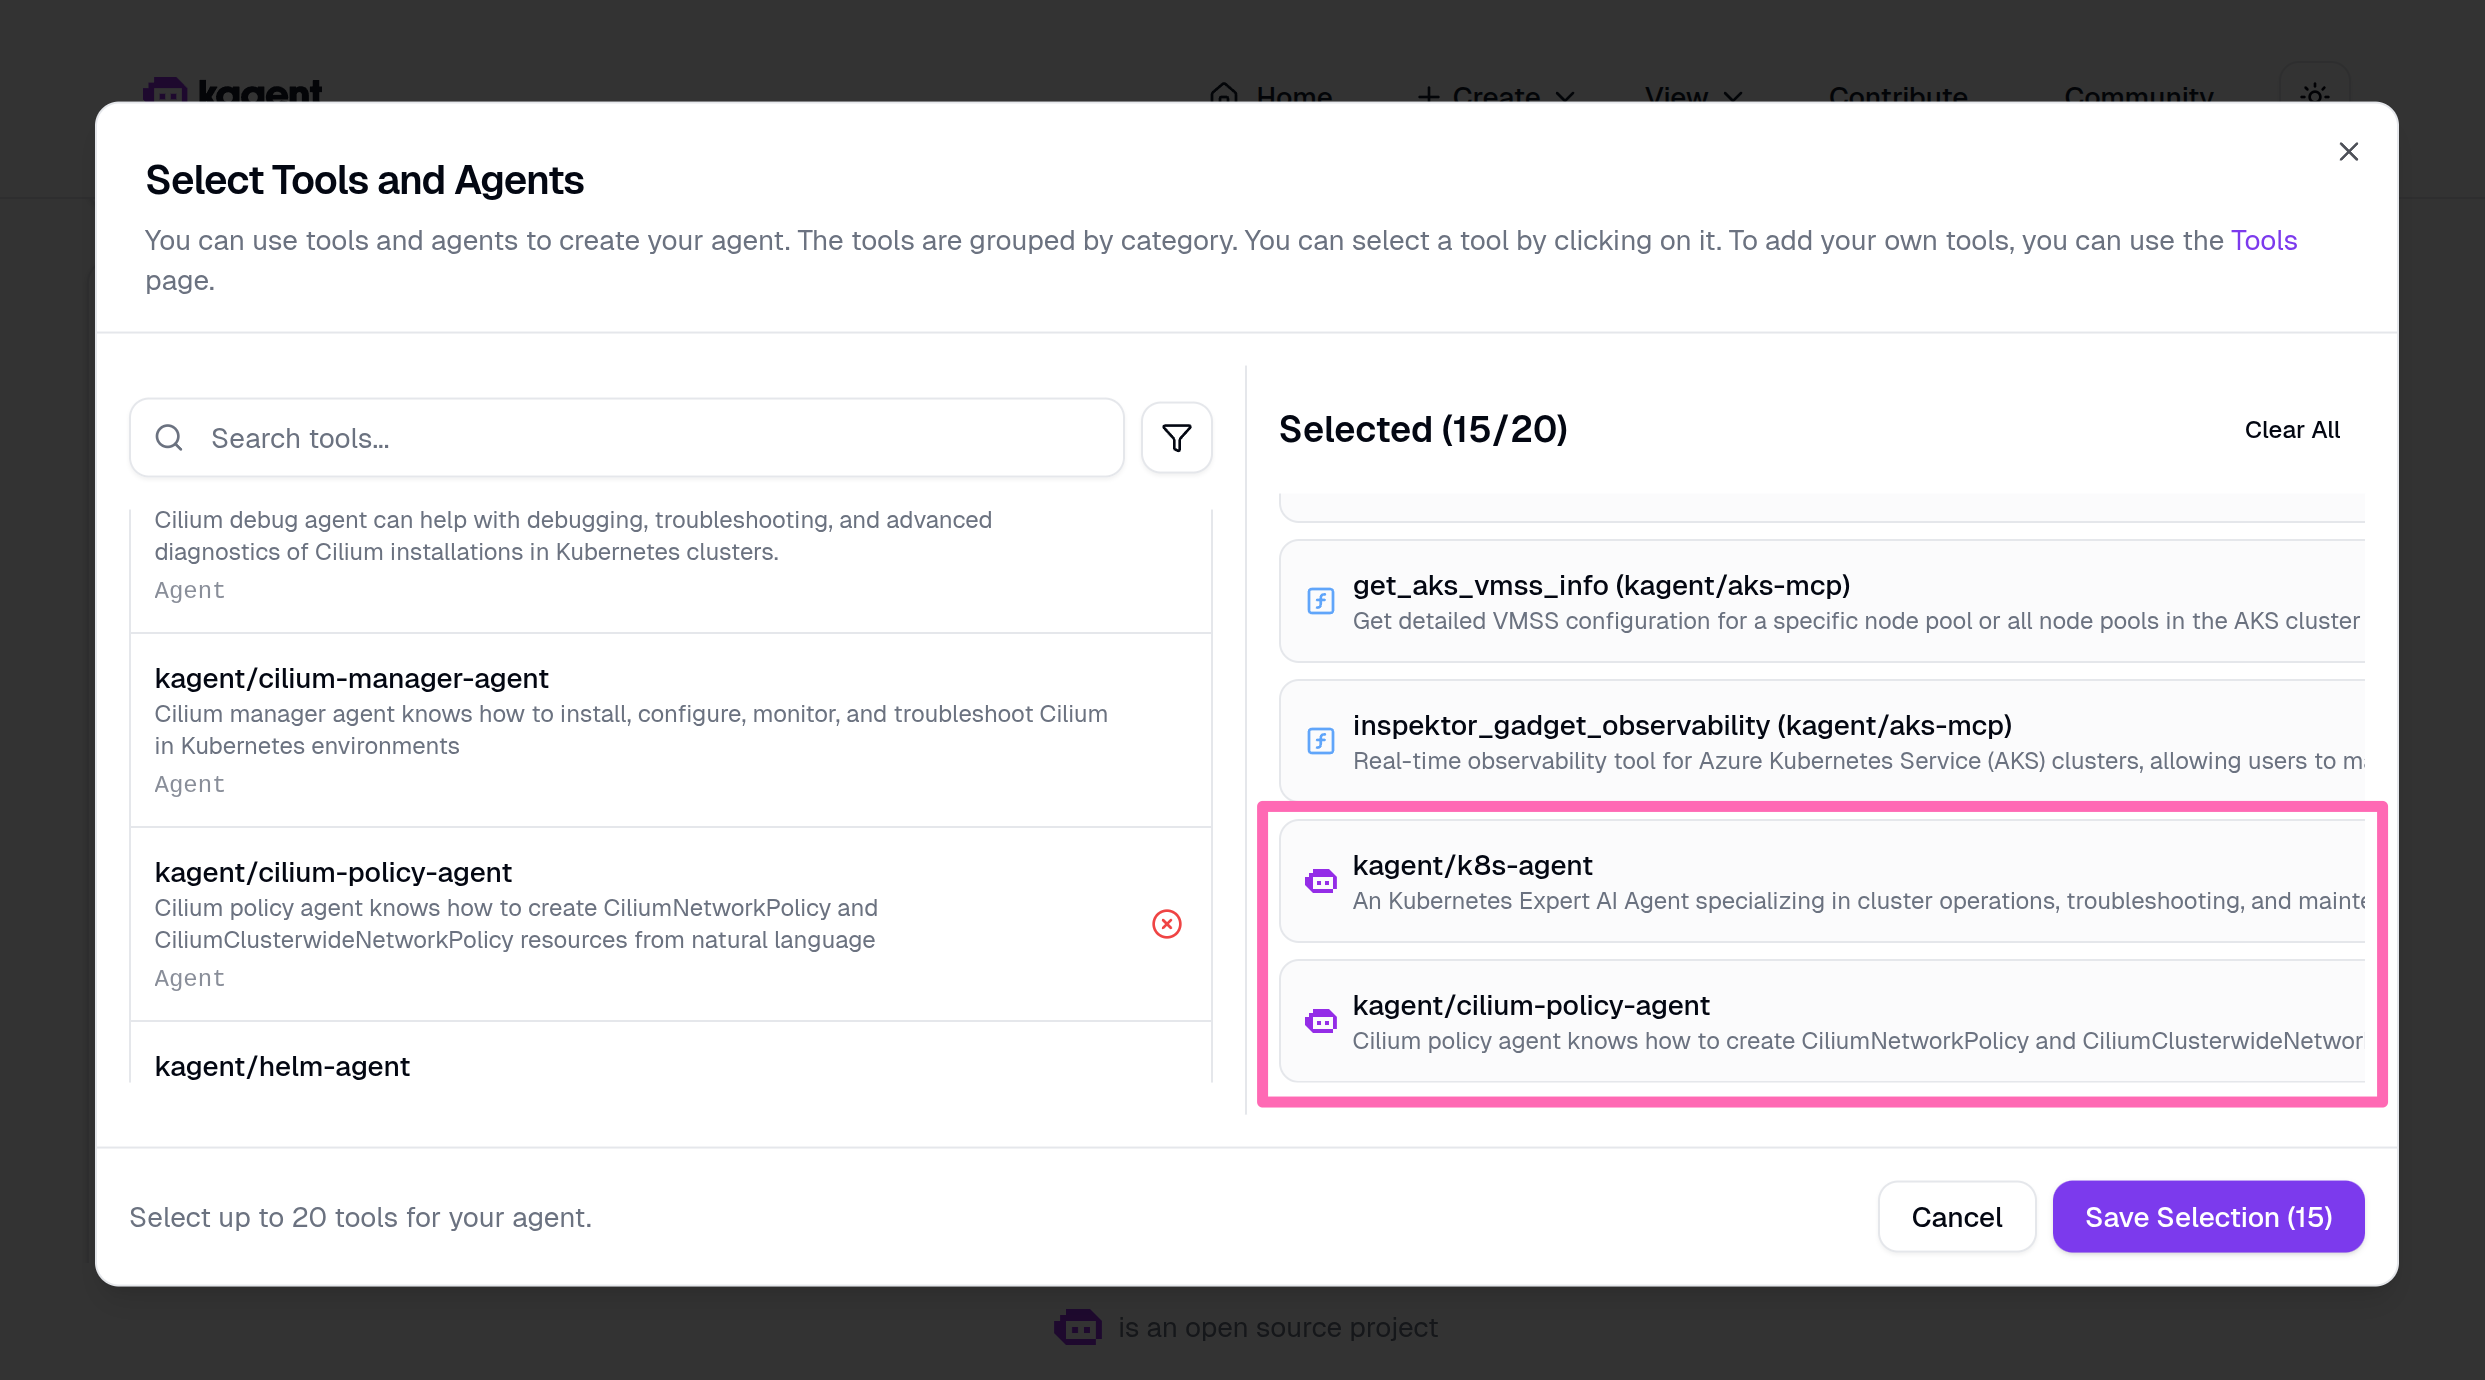
Task: Click the function icon on inspektor_gadget_observability
Action: 1320,740
